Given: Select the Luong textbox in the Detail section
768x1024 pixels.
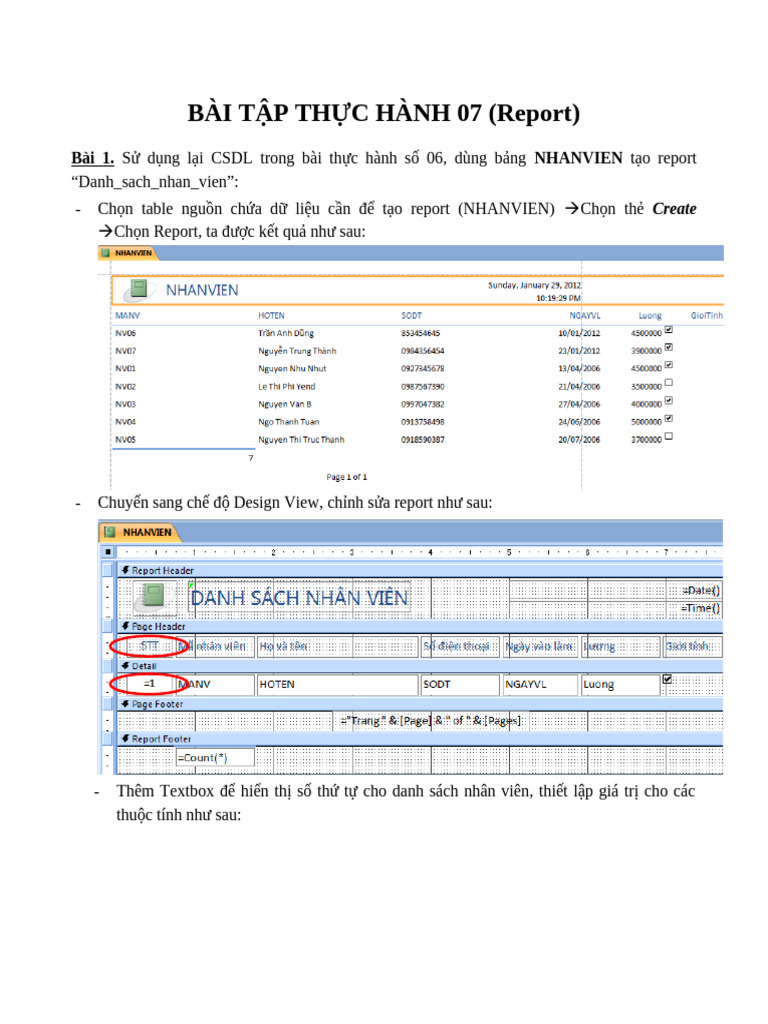Looking at the screenshot, I should pos(620,684).
